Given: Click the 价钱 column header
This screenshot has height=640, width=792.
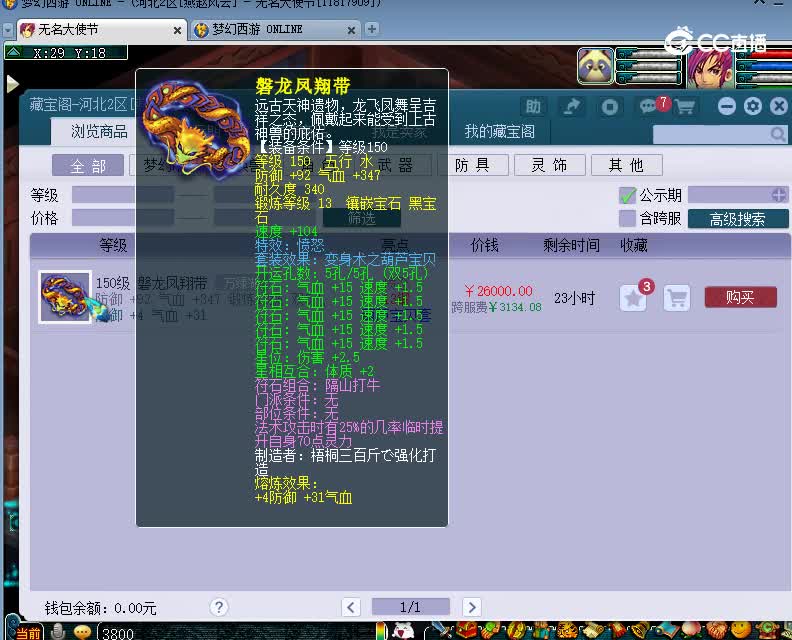Looking at the screenshot, I should pyautogui.click(x=484, y=245).
